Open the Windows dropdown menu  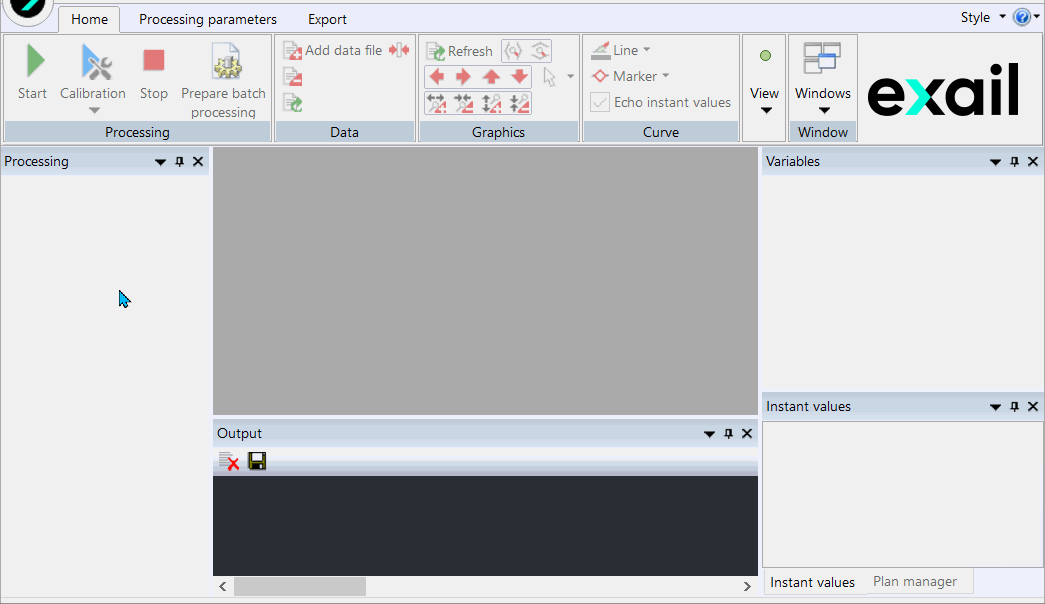[x=823, y=110]
